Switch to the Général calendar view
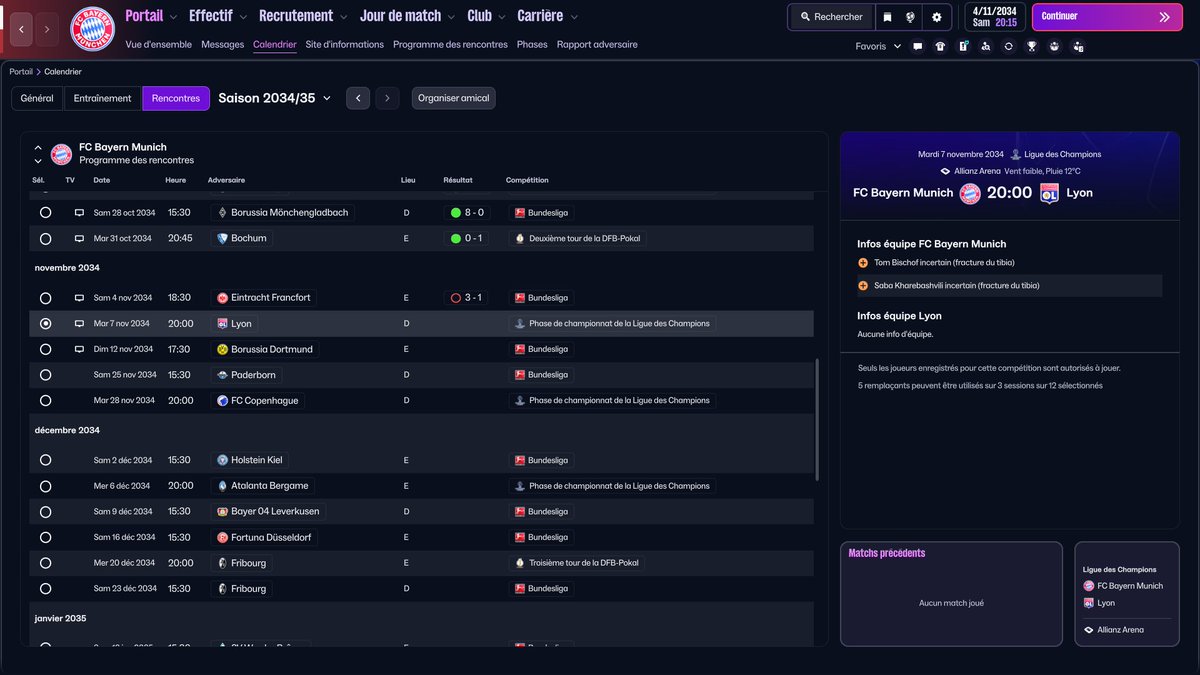Viewport: 1200px width, 675px height. [x=37, y=98]
